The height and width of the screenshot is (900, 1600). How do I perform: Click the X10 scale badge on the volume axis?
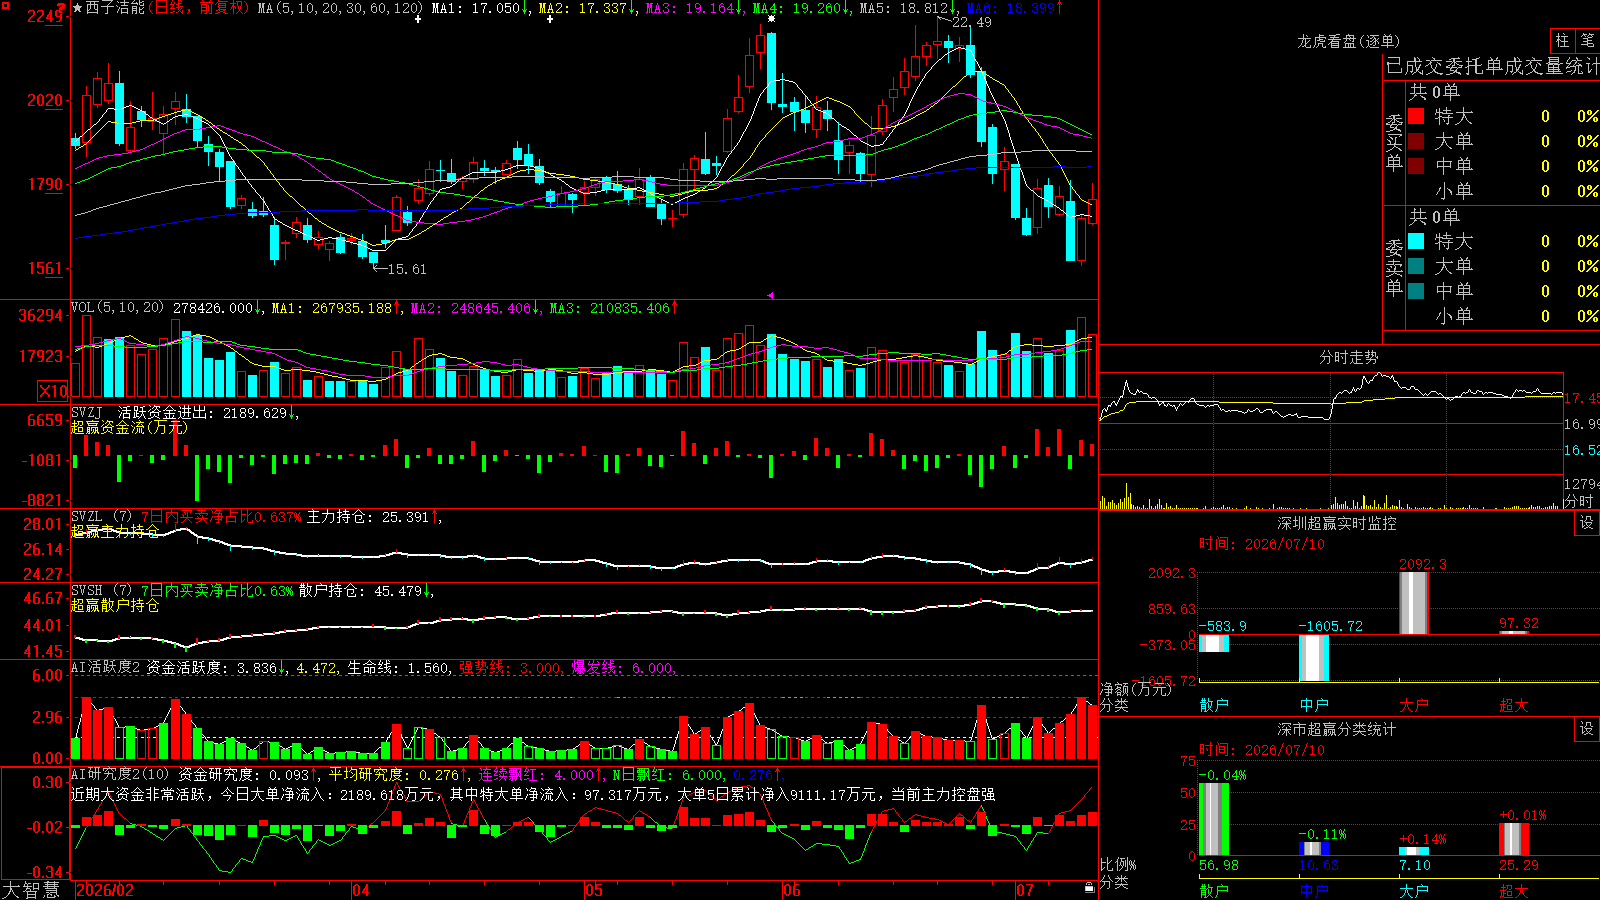point(53,391)
